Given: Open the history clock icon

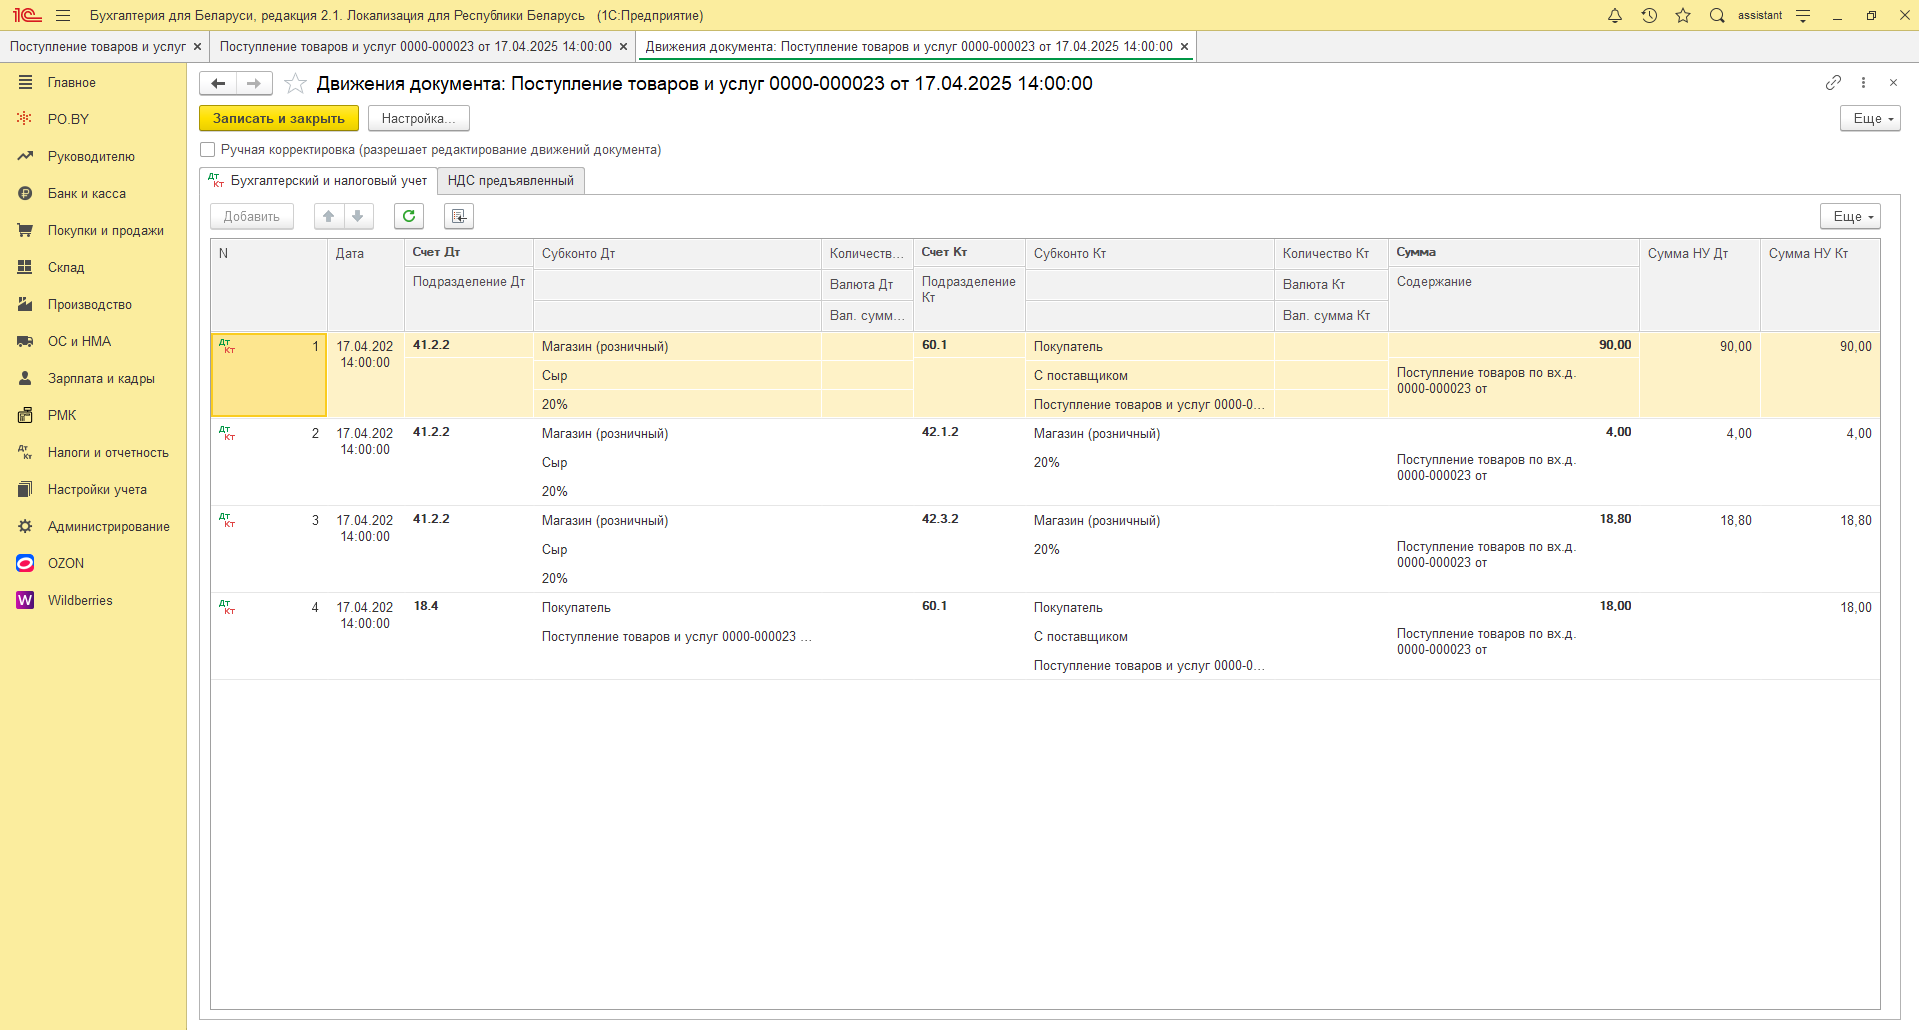Looking at the screenshot, I should 1649,15.
